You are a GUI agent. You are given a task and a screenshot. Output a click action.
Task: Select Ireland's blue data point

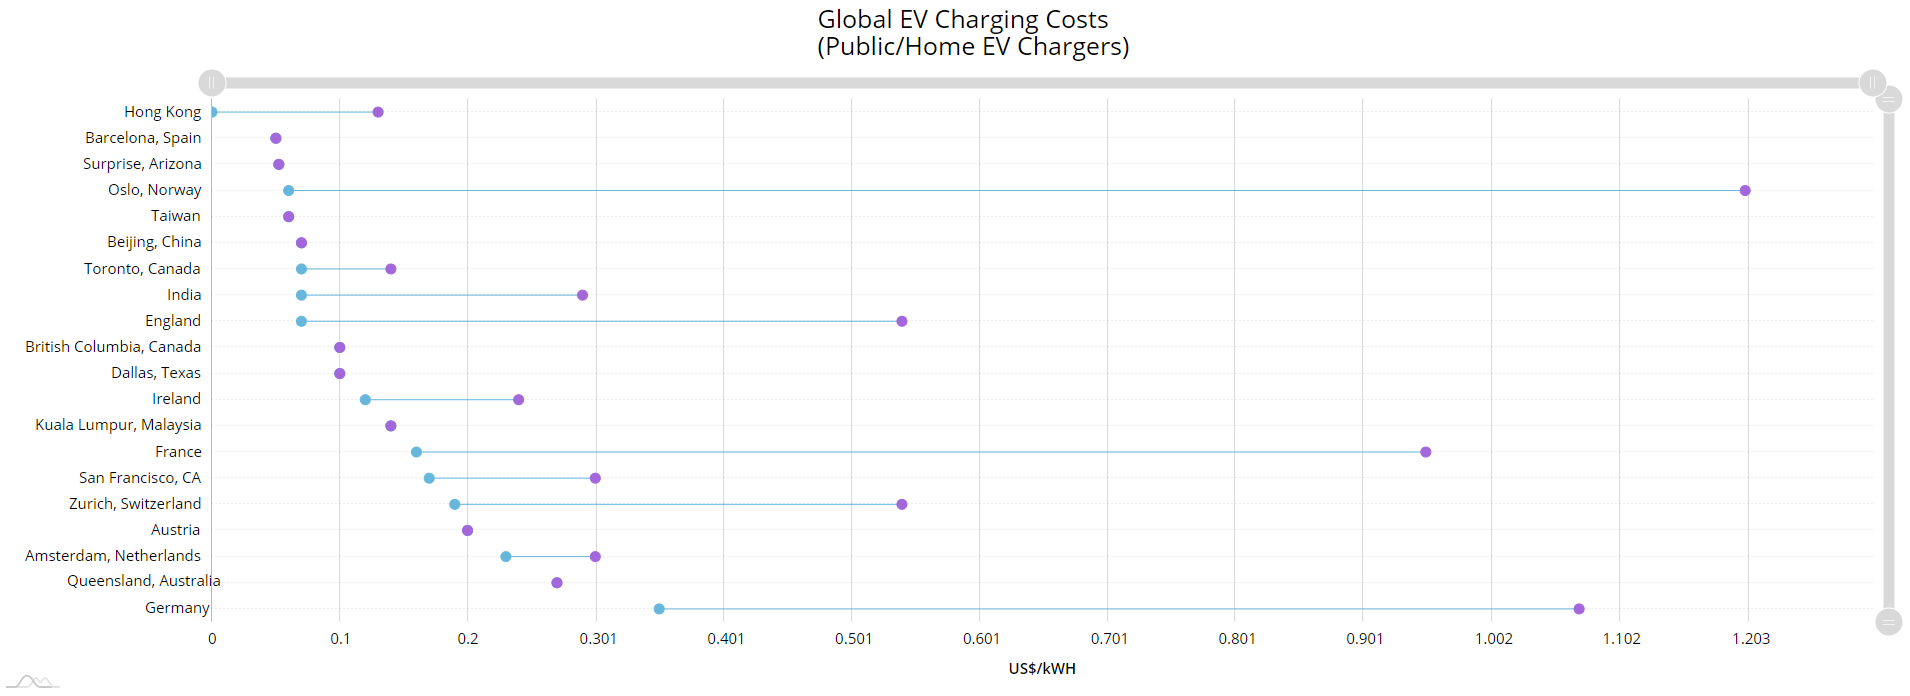[x=365, y=400]
